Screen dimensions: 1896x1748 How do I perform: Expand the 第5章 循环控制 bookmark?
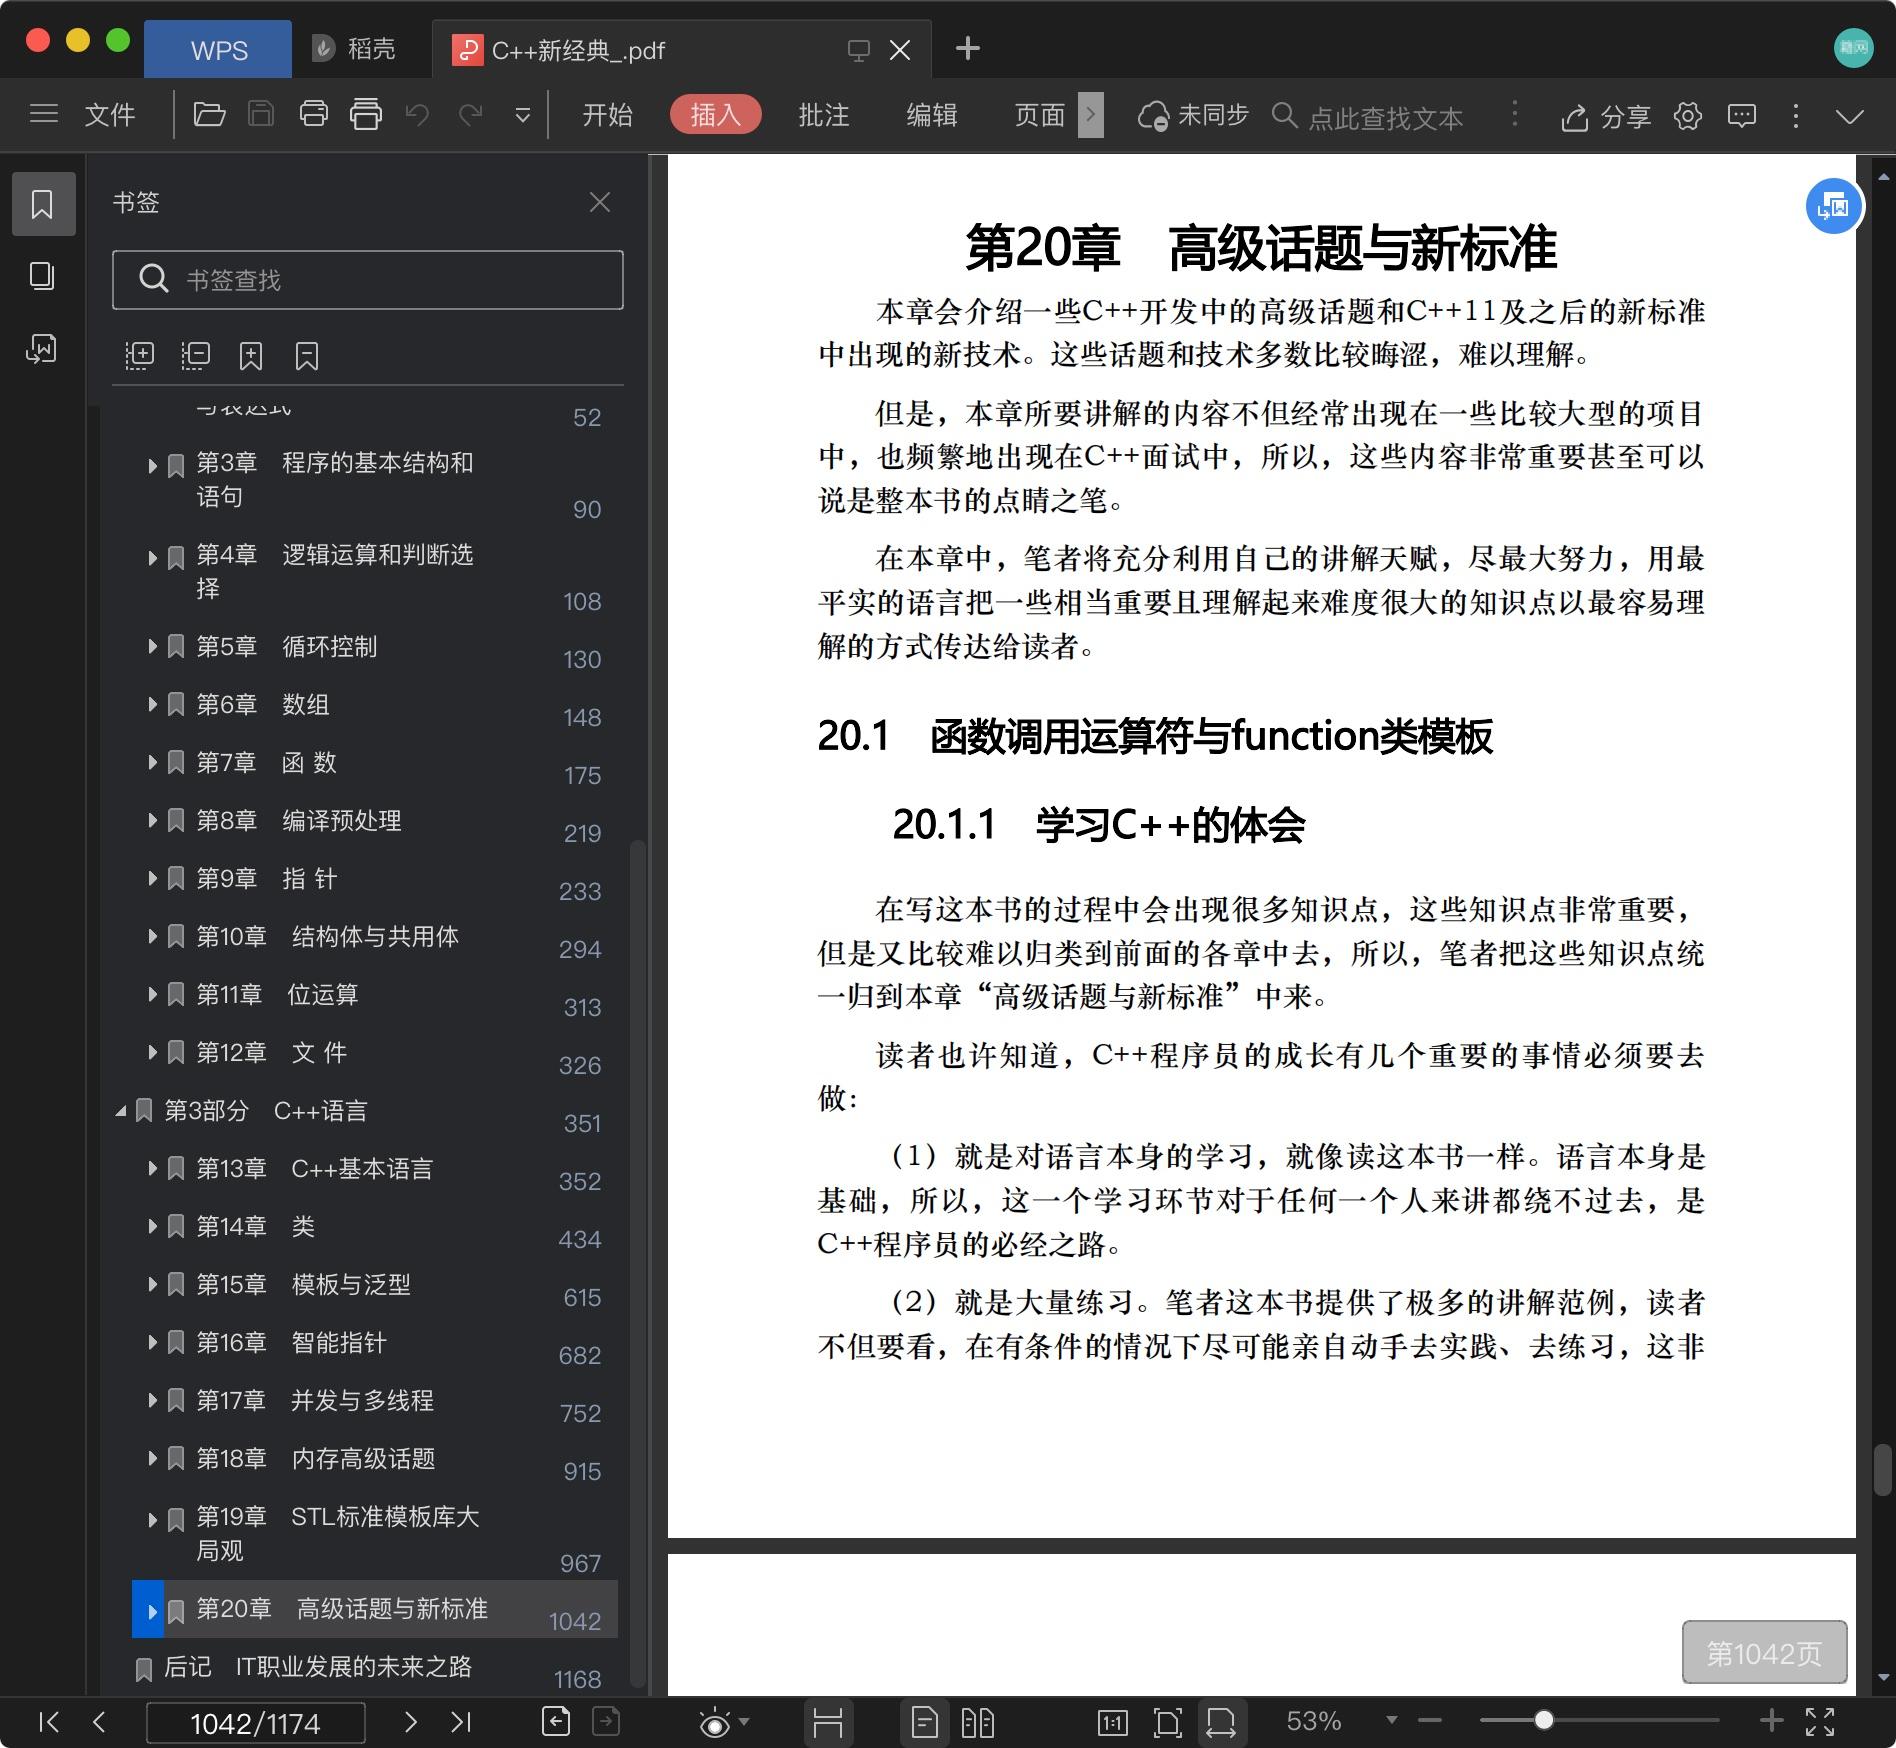[x=152, y=647]
